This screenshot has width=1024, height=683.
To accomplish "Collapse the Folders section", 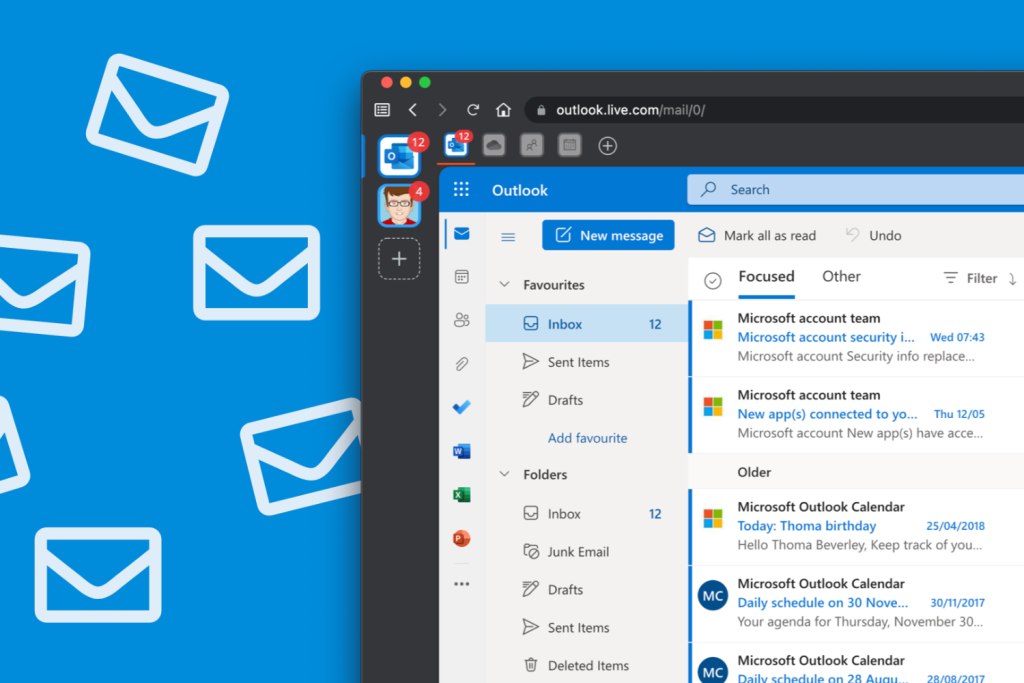I will pos(503,474).
